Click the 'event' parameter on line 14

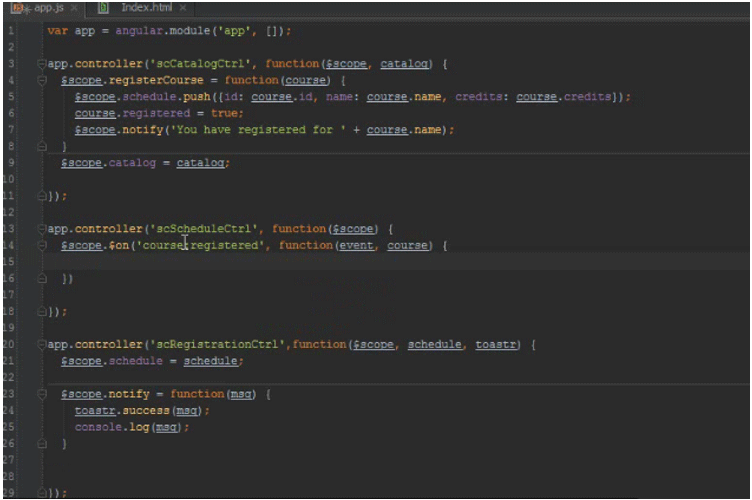coord(356,245)
